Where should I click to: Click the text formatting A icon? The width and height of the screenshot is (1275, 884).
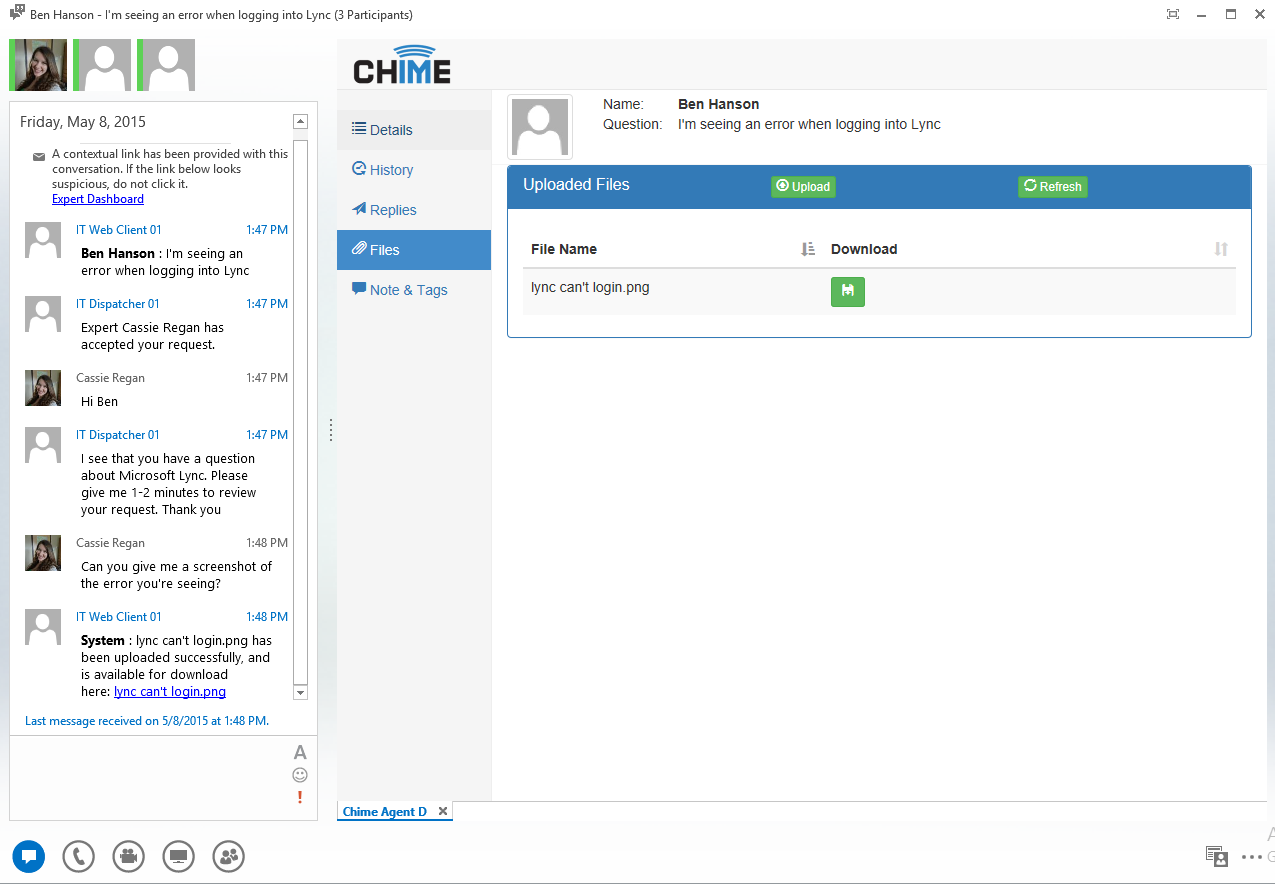pyautogui.click(x=300, y=752)
